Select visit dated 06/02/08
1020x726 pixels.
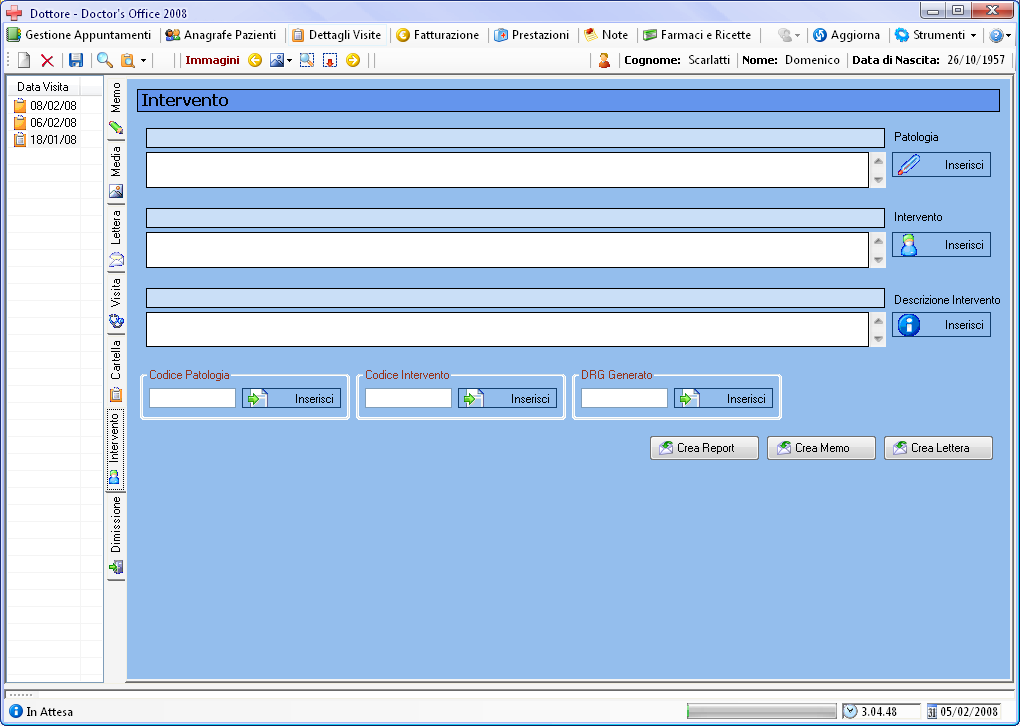point(46,122)
